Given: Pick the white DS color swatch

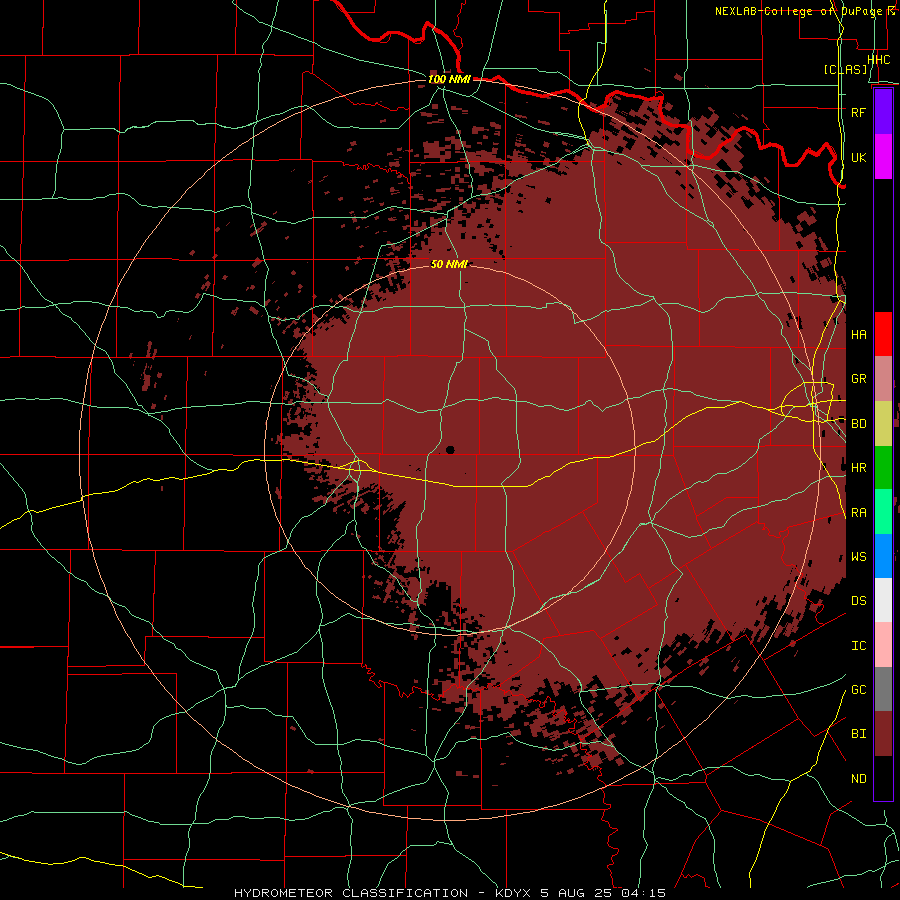Looking at the screenshot, I should (x=883, y=600).
